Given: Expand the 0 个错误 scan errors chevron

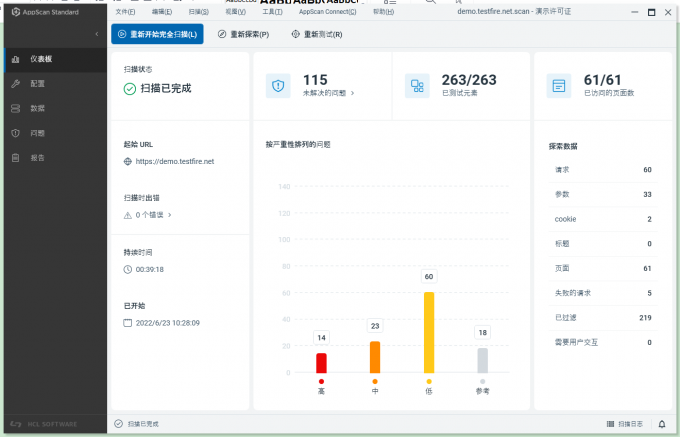Looking at the screenshot, I should (170, 215).
